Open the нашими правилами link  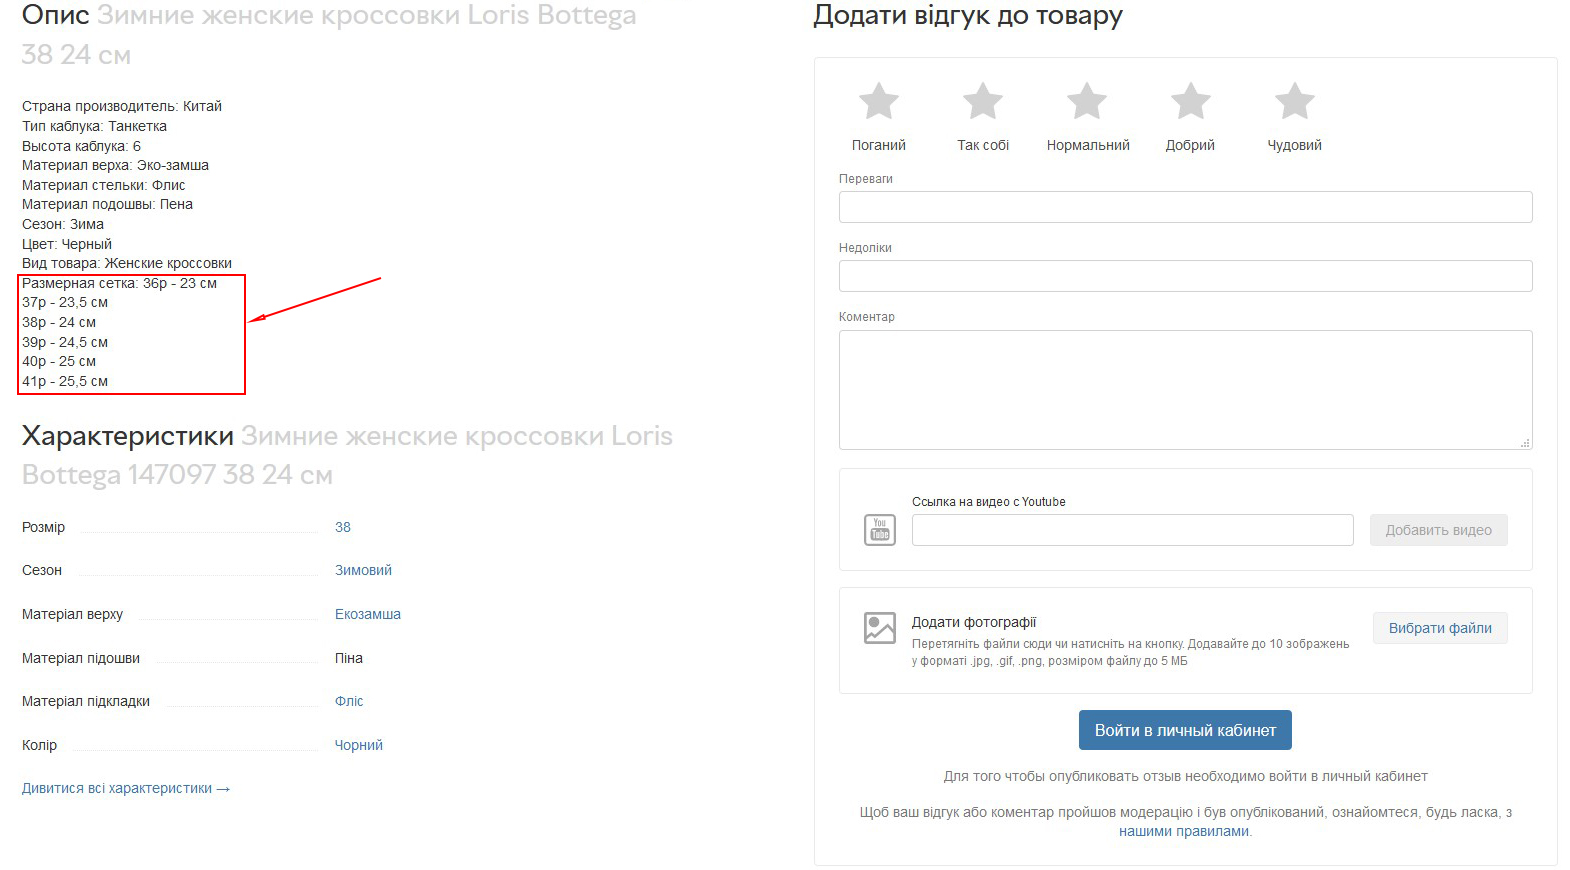coord(1184,831)
